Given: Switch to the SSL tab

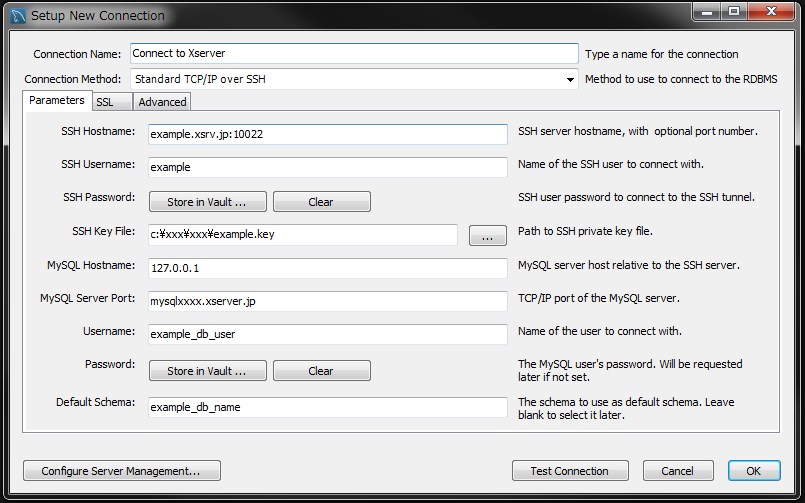Looking at the screenshot, I should [112, 102].
